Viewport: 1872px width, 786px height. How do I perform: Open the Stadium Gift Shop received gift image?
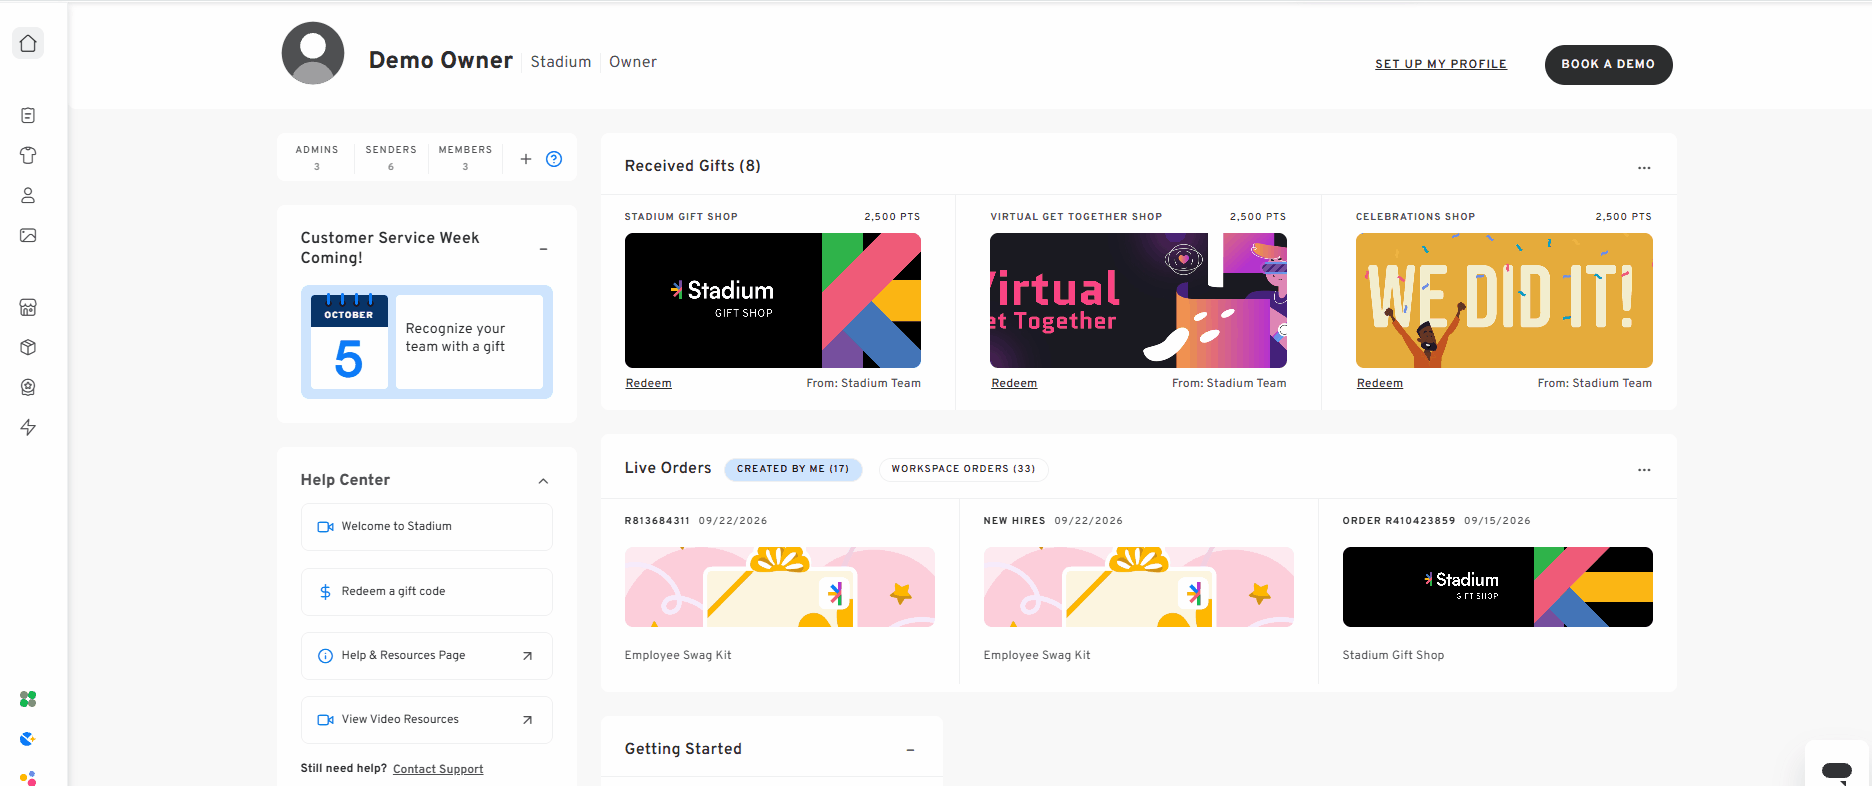click(773, 300)
